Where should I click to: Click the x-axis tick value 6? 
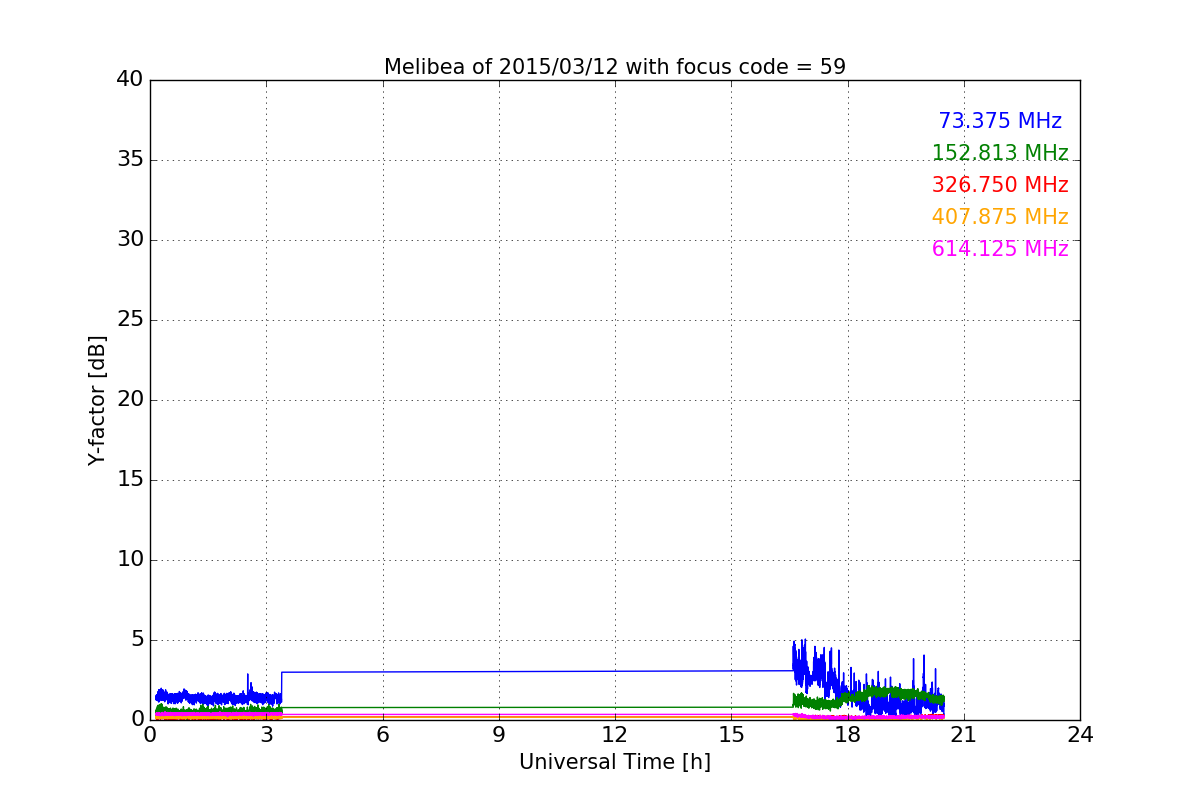point(383,734)
